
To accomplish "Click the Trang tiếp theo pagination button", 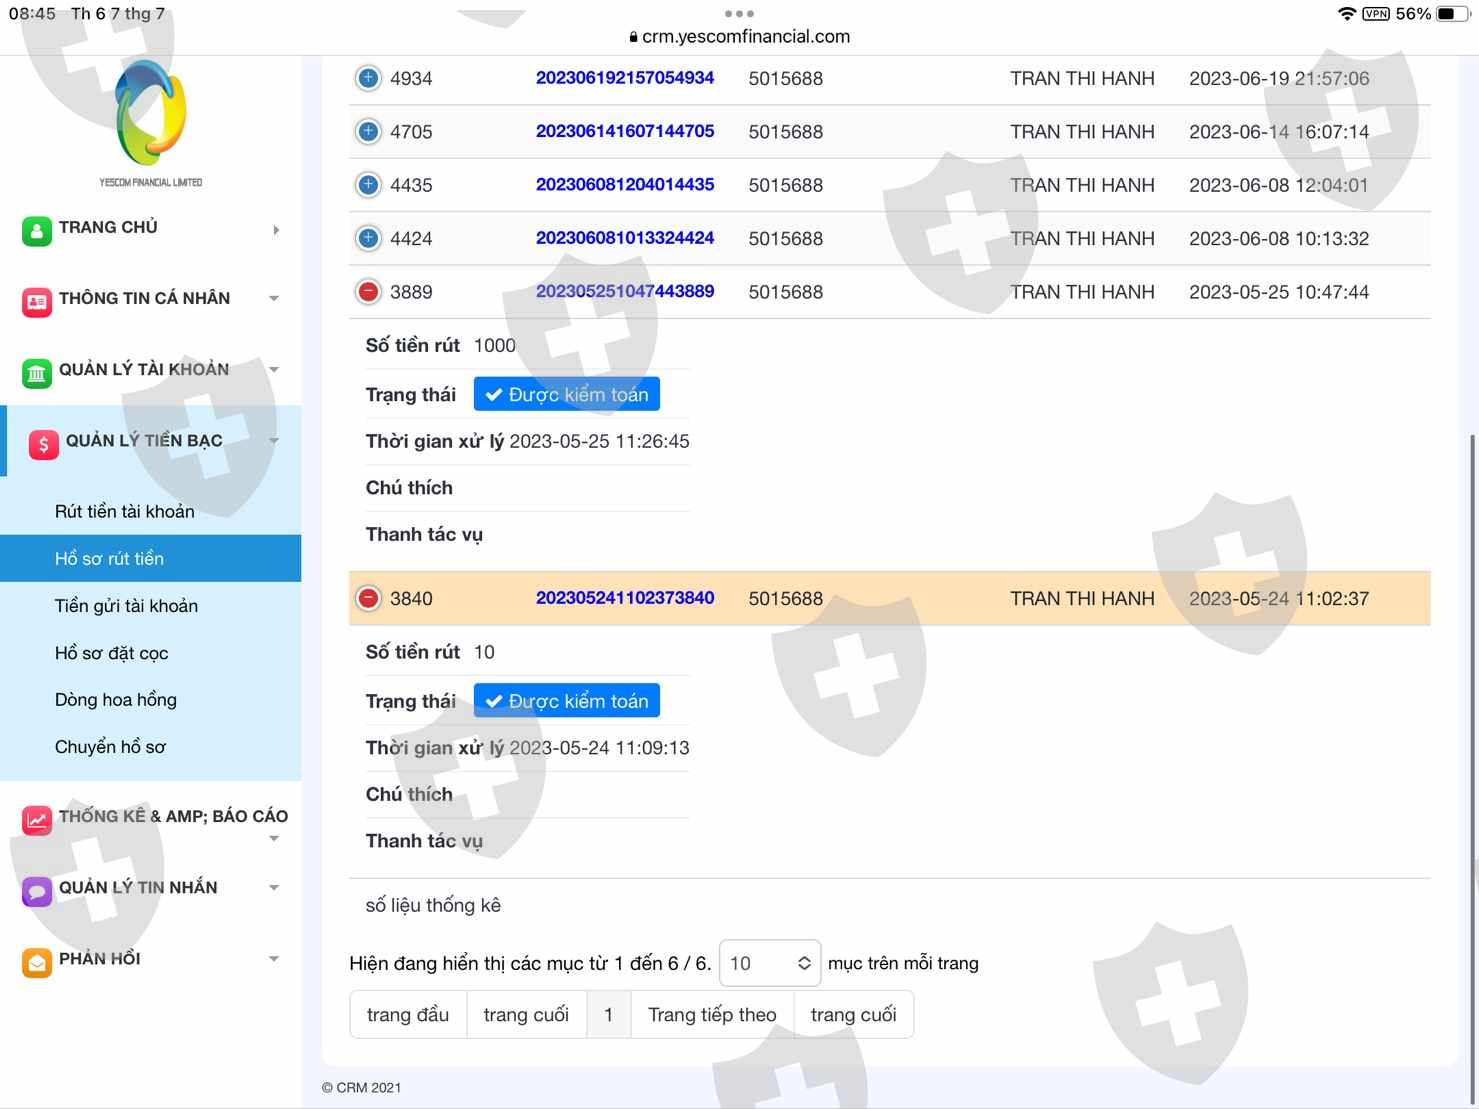I will pyautogui.click(x=711, y=1015).
